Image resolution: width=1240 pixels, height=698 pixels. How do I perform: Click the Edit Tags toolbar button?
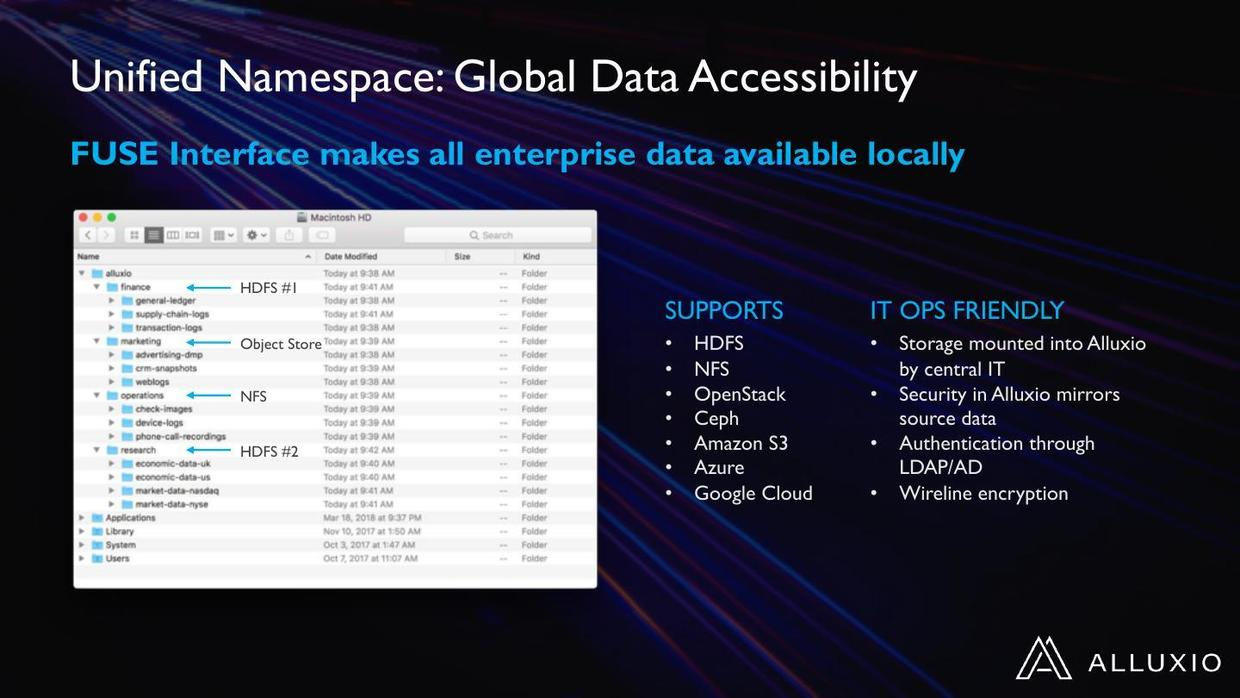pos(321,235)
